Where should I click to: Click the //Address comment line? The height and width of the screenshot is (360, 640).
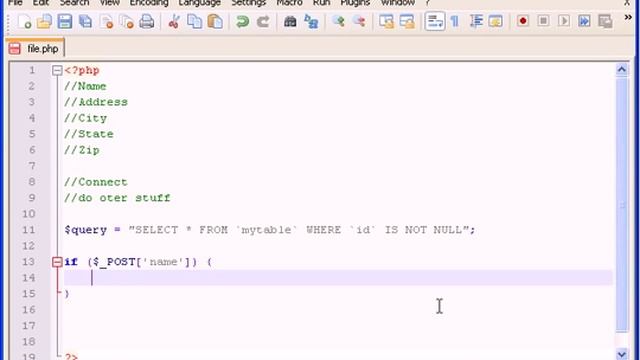(96, 102)
